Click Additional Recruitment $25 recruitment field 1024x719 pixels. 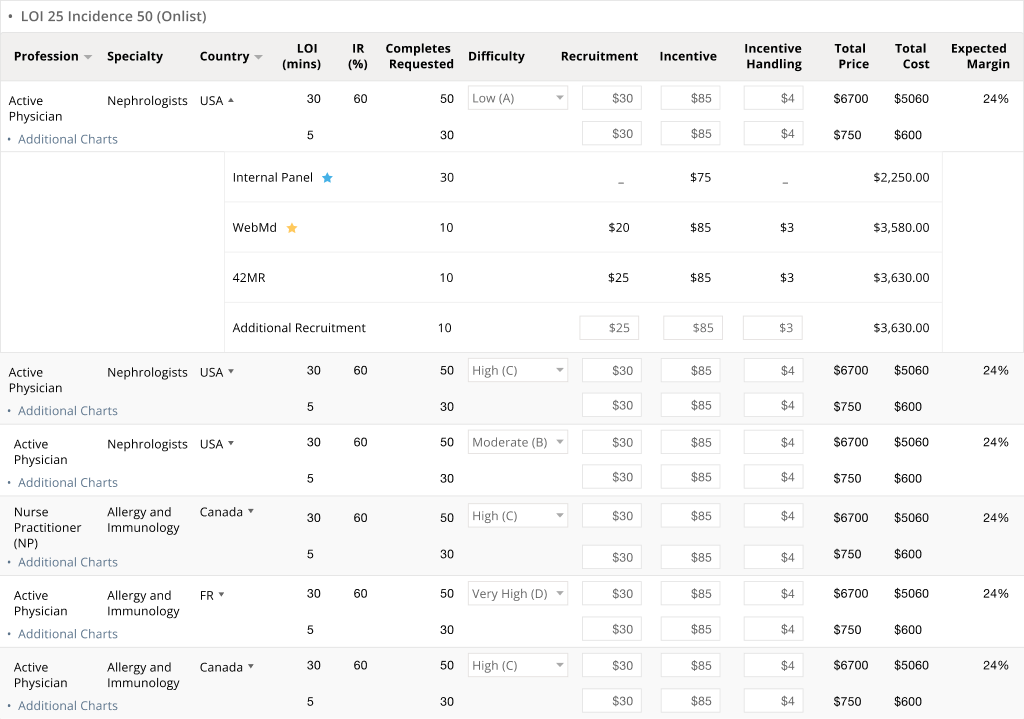click(609, 328)
